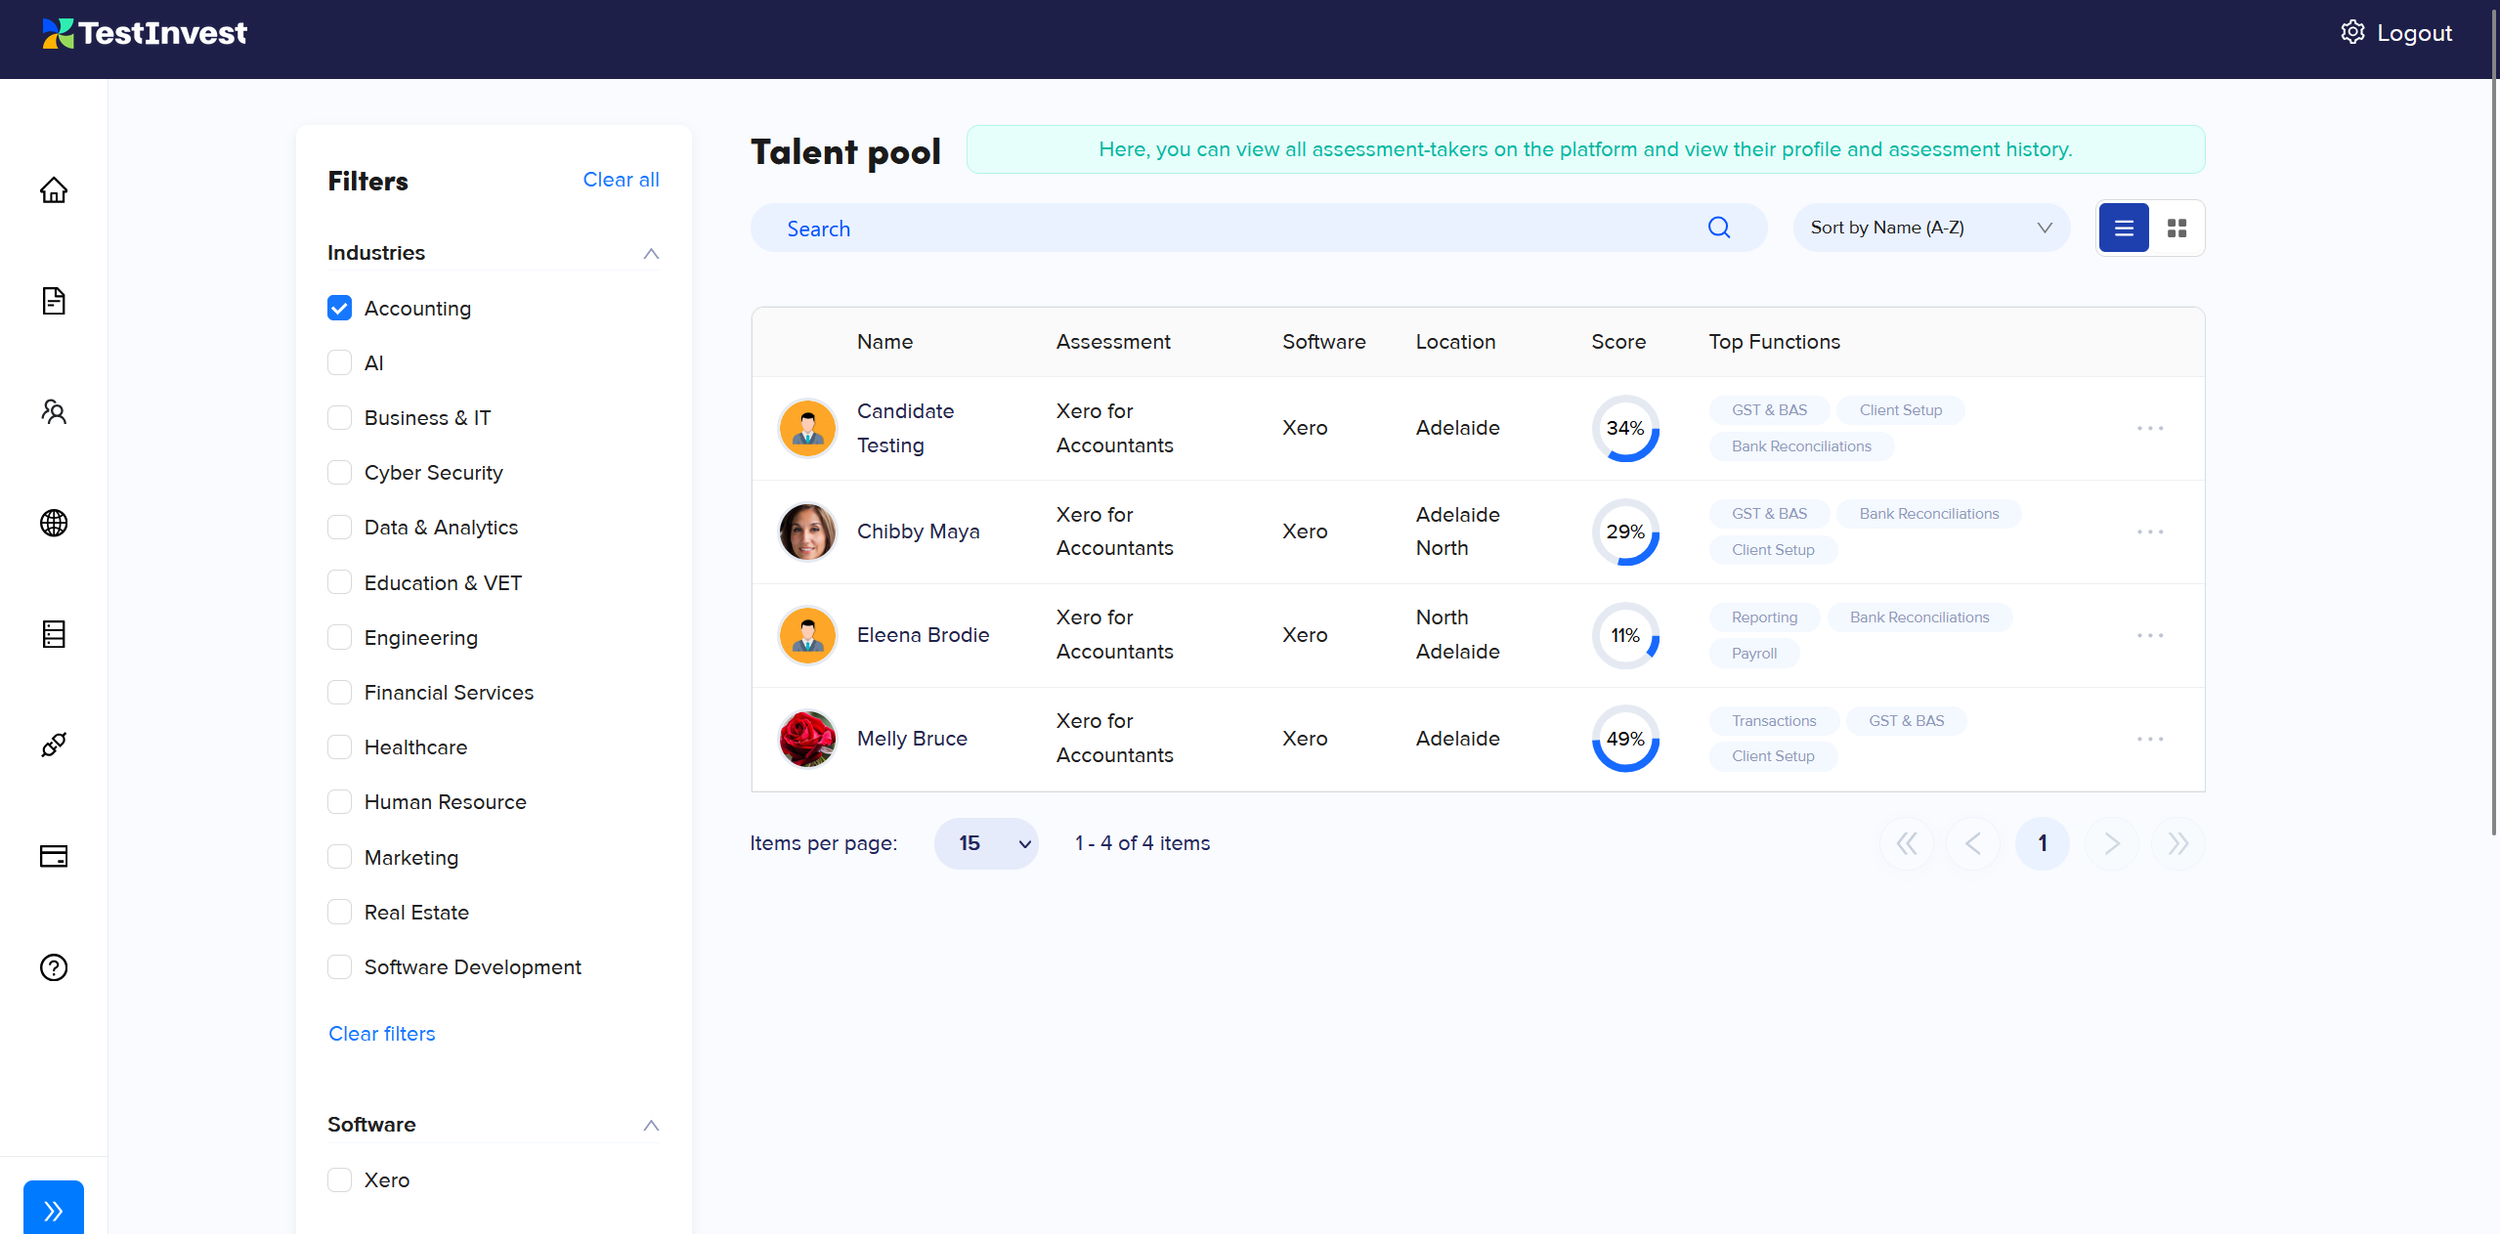The height and width of the screenshot is (1234, 2500).
Task: Open more options for Melly Bruce row
Action: pyautogui.click(x=2150, y=739)
